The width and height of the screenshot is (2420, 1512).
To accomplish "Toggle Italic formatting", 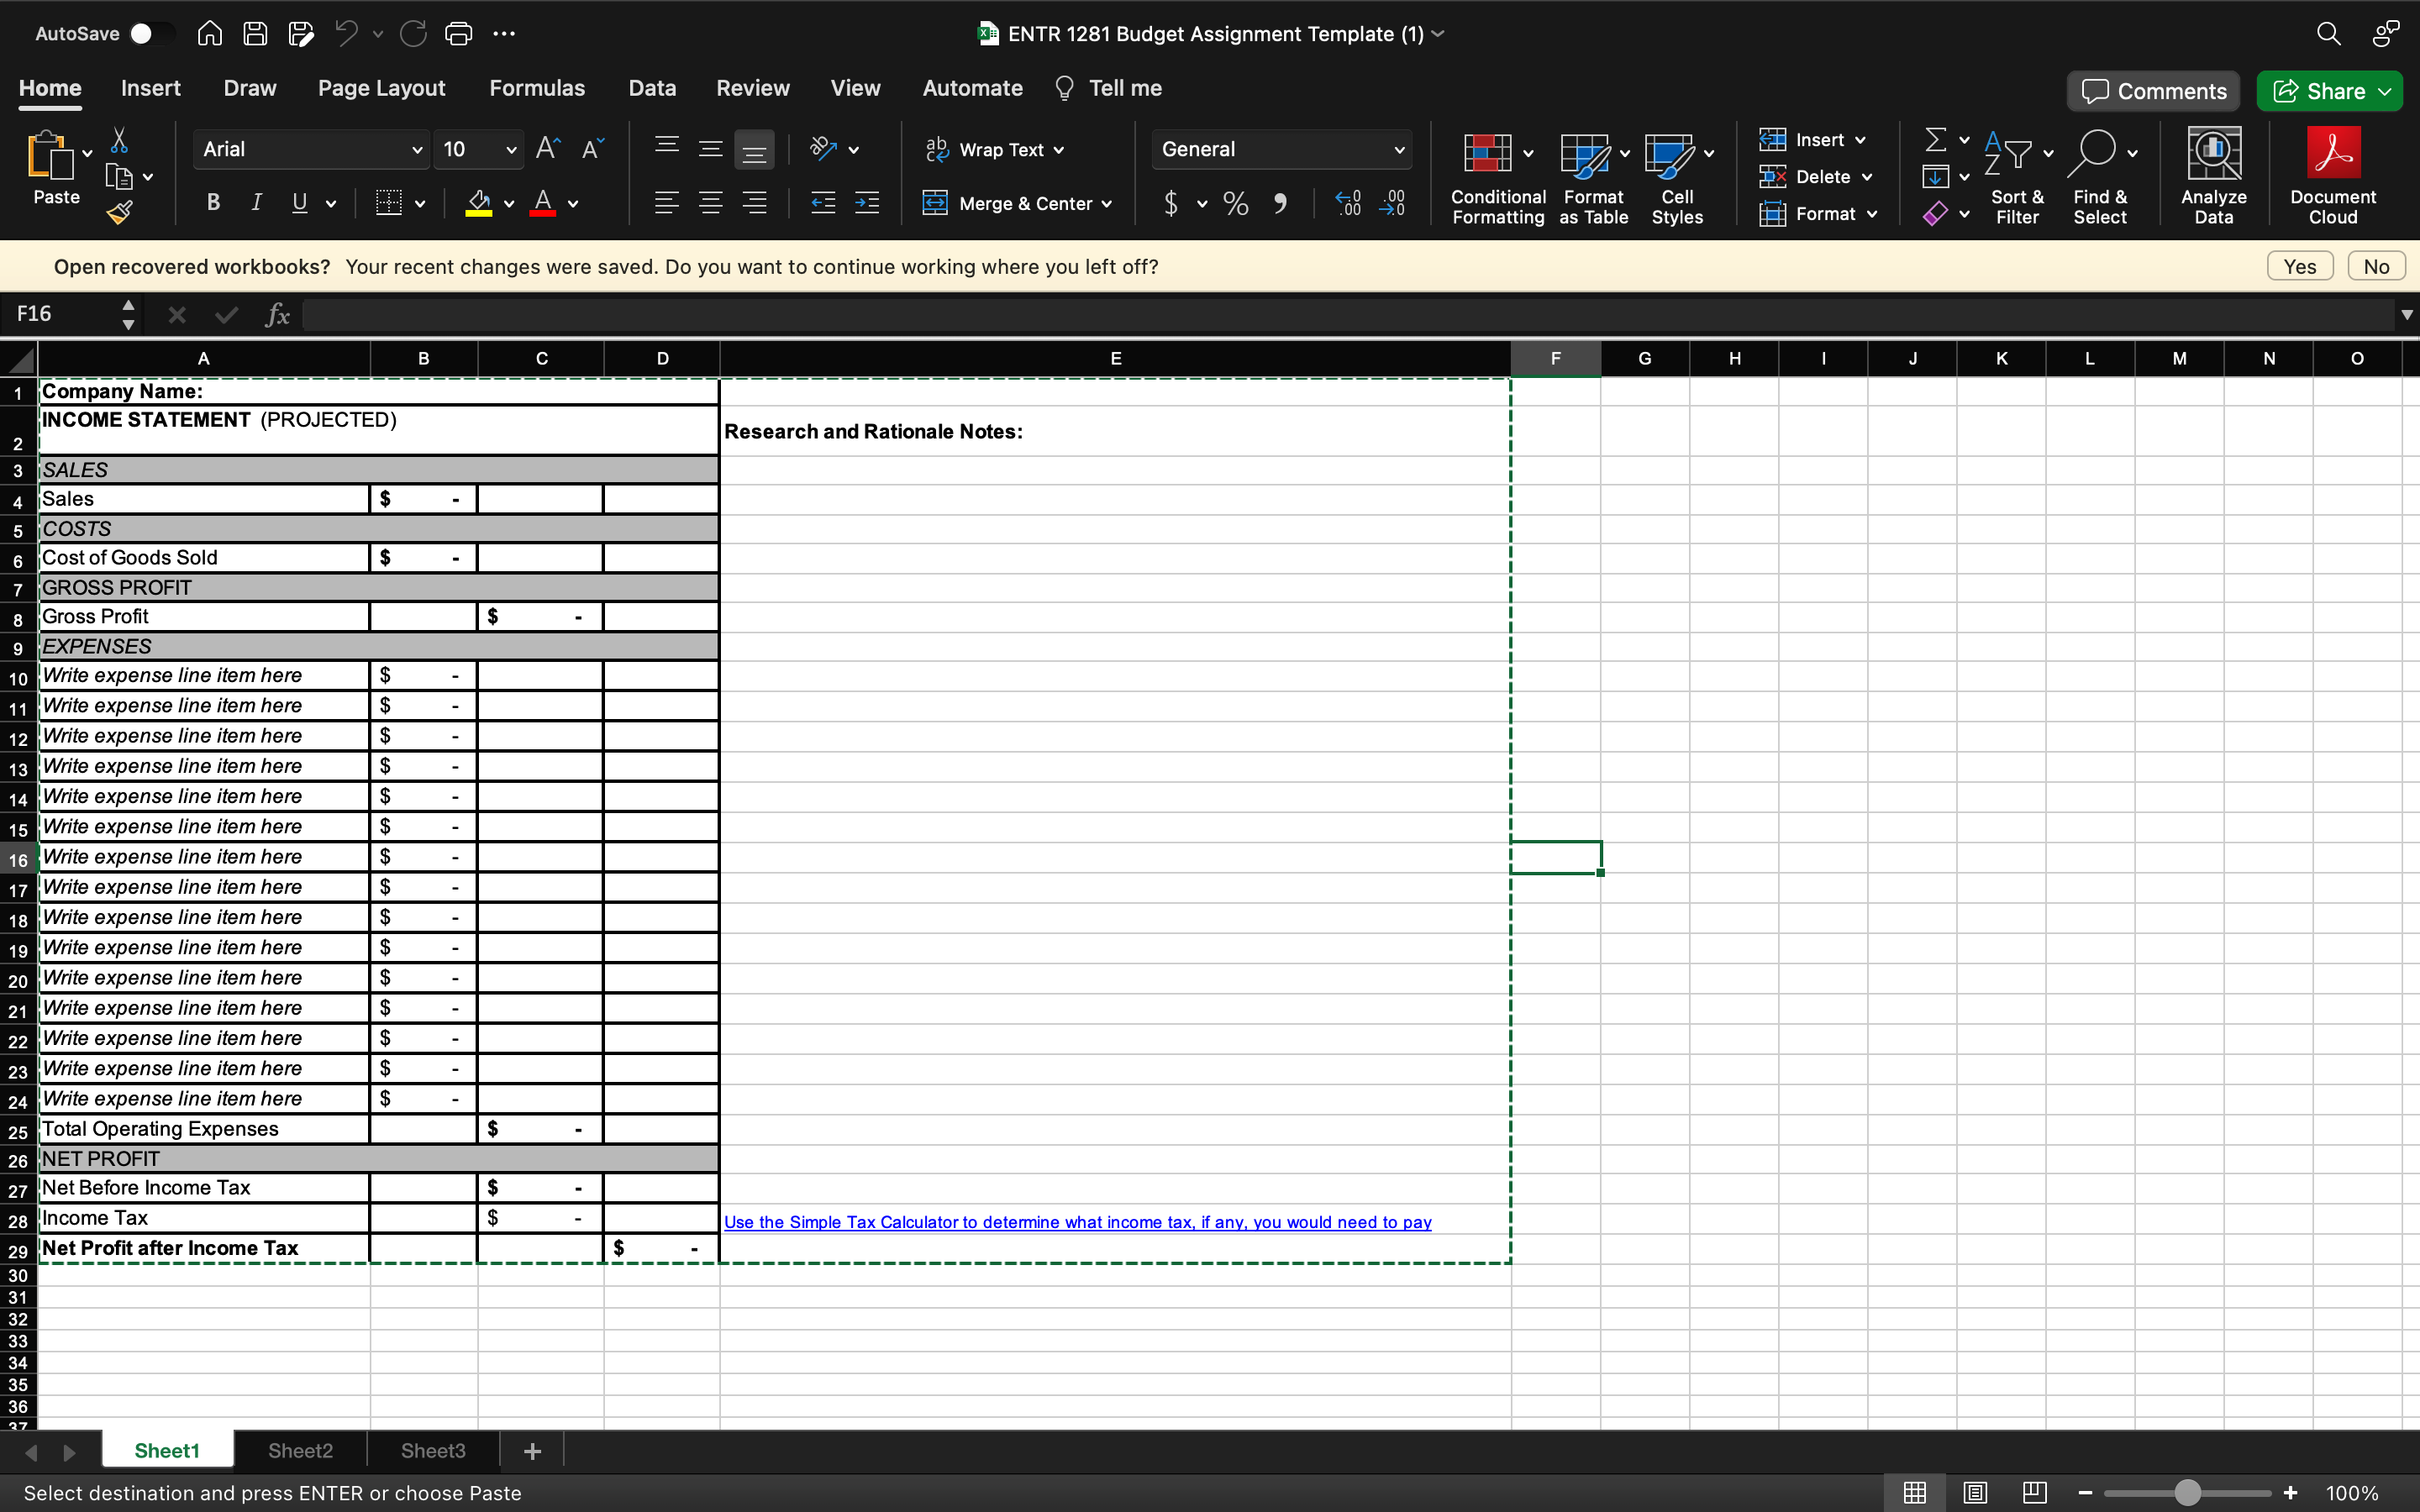I will coord(256,203).
